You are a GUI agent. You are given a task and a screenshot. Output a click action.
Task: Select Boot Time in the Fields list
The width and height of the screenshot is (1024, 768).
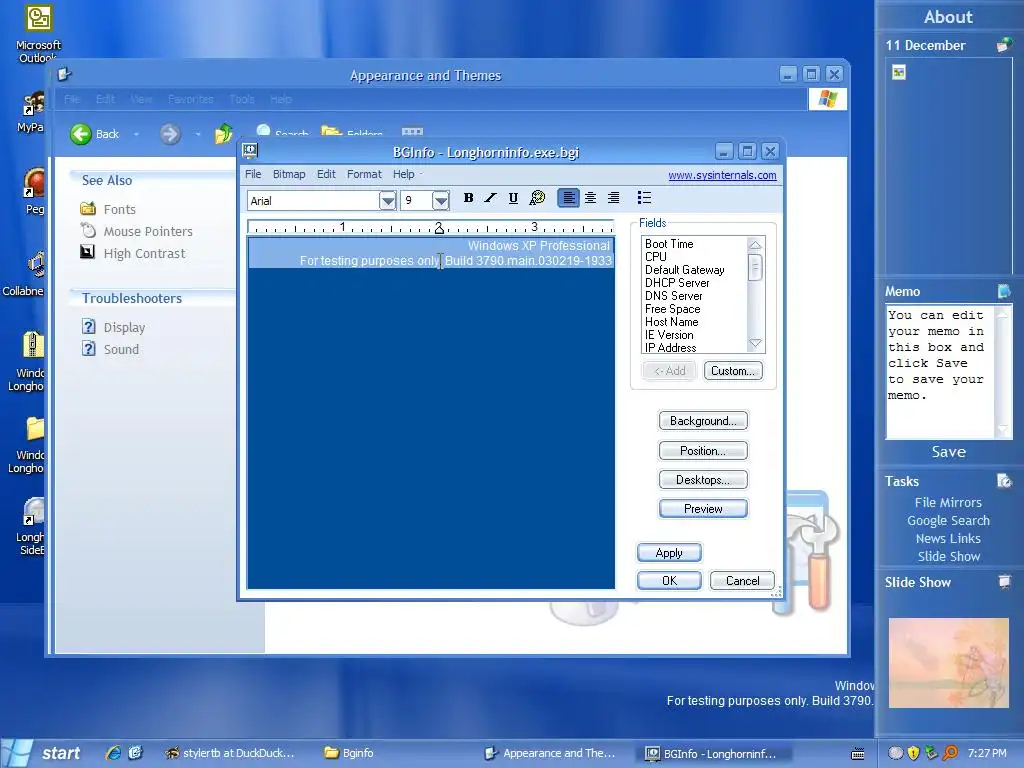click(669, 244)
